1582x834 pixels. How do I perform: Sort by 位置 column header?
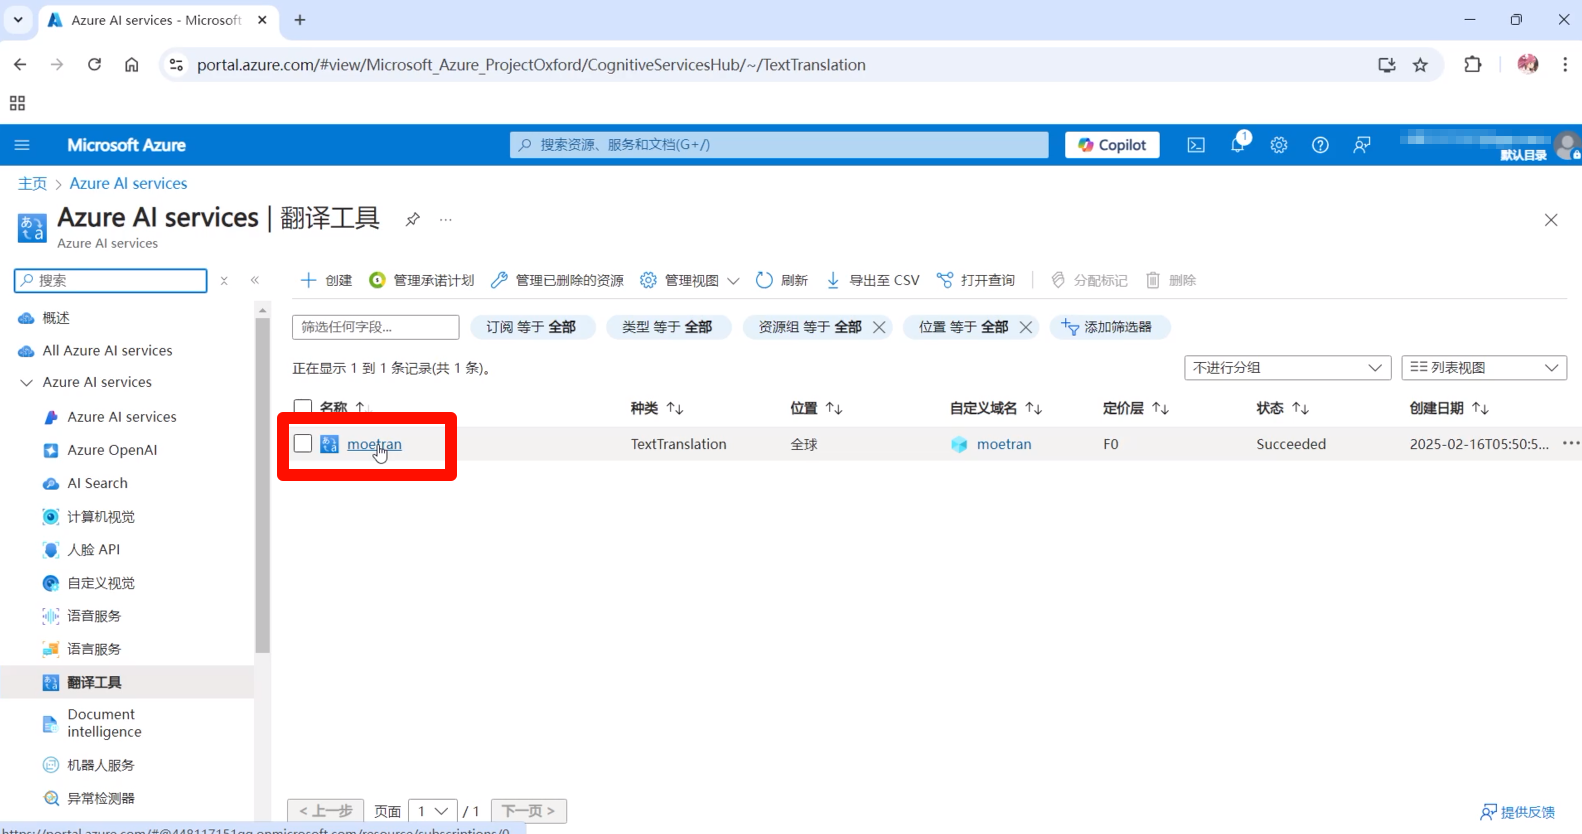pos(816,408)
